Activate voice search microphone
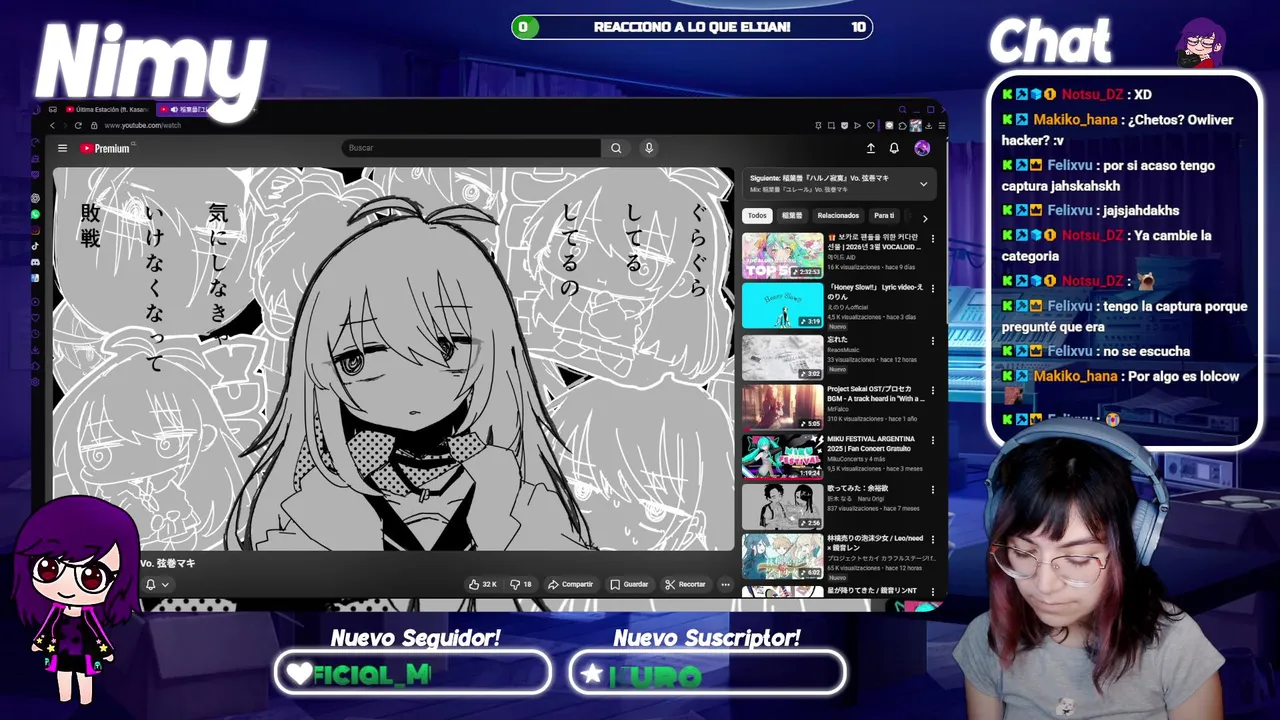Viewport: 1280px width, 720px height. (x=649, y=148)
